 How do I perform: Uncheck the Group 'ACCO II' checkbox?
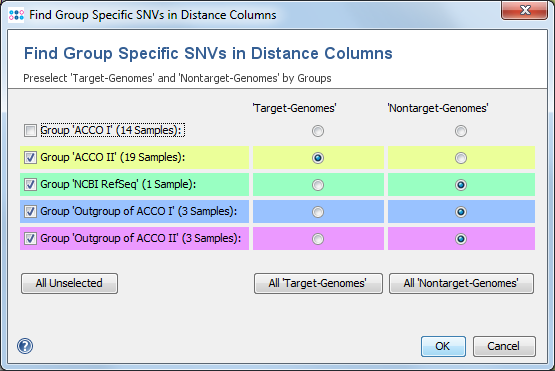point(30,157)
